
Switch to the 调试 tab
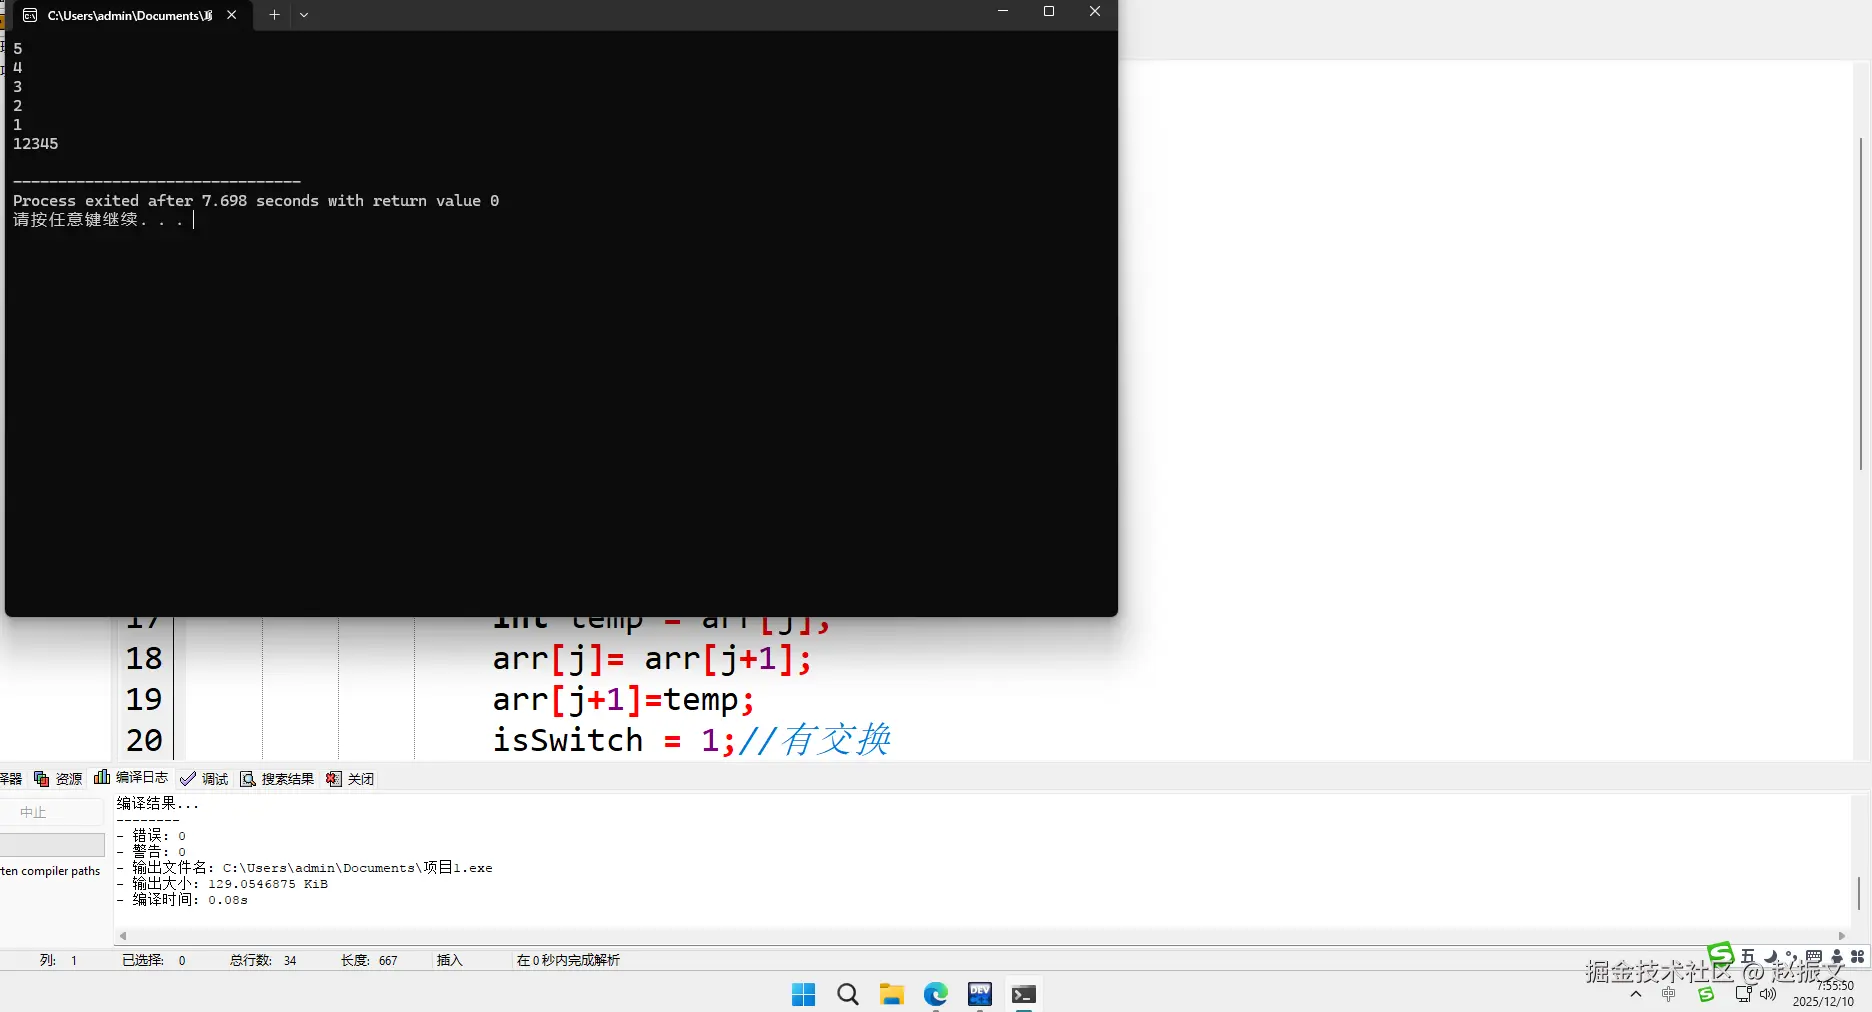(x=204, y=779)
